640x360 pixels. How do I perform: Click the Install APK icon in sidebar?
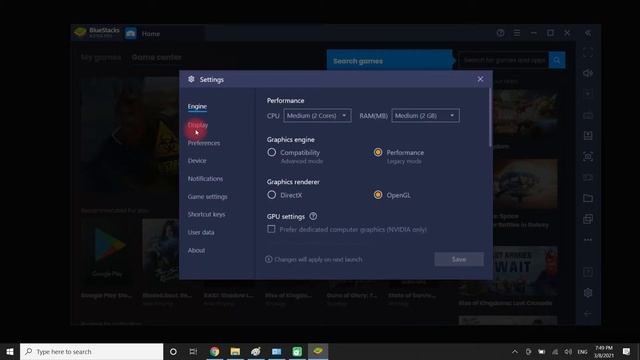(x=588, y=136)
